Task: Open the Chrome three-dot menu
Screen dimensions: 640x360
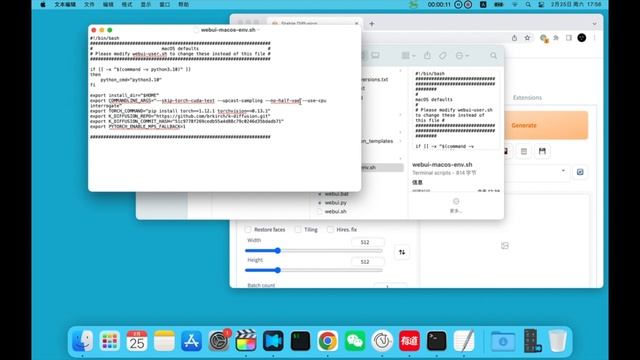Action: pos(594,38)
